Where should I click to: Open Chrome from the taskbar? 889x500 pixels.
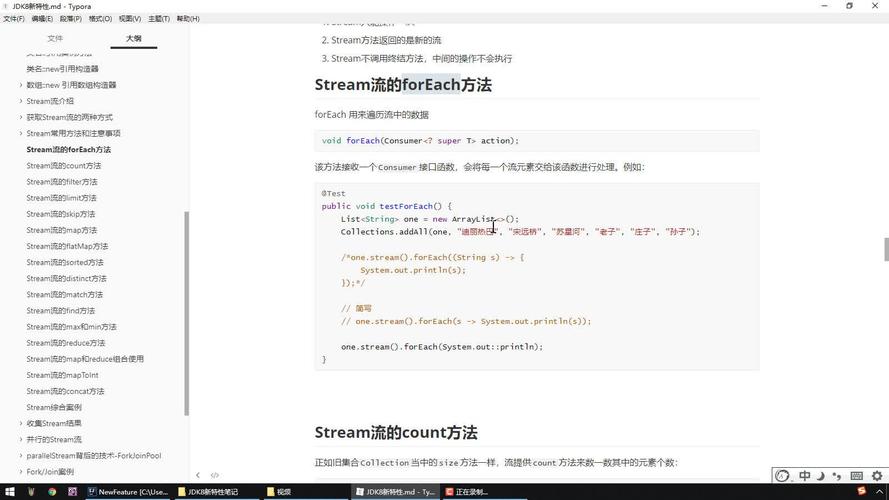coord(52,491)
